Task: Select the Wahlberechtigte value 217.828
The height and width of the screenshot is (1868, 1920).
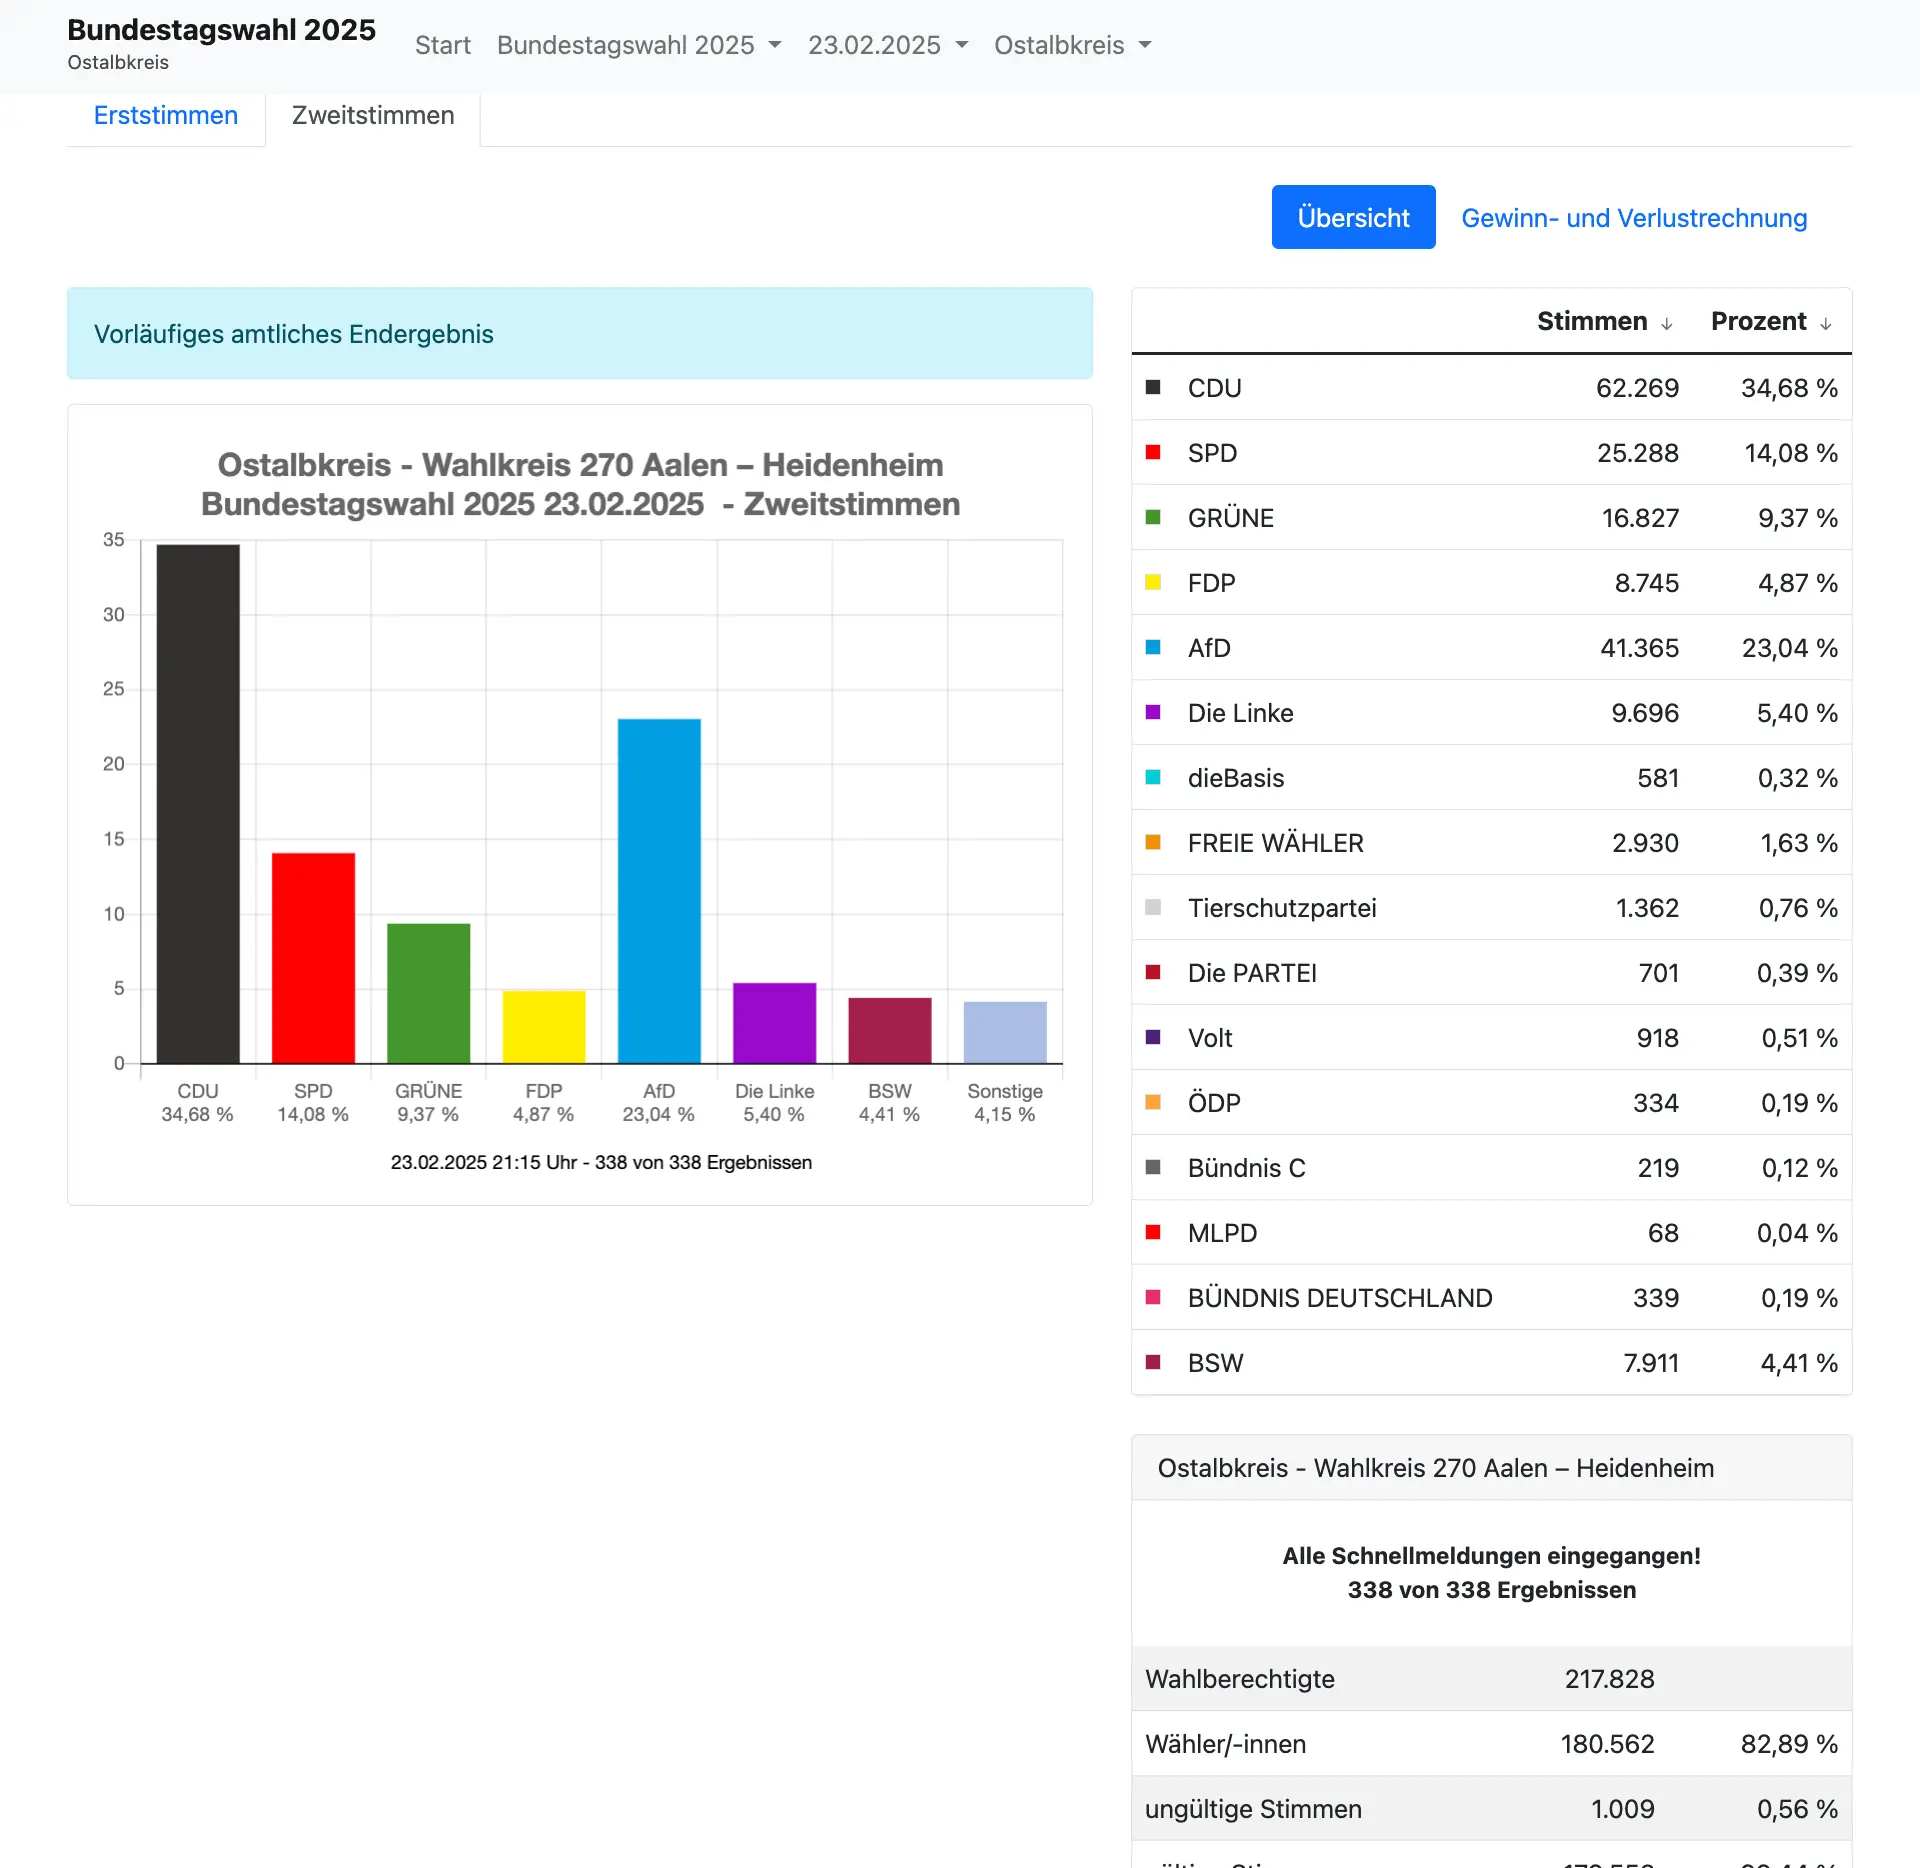Action: coord(1609,1679)
